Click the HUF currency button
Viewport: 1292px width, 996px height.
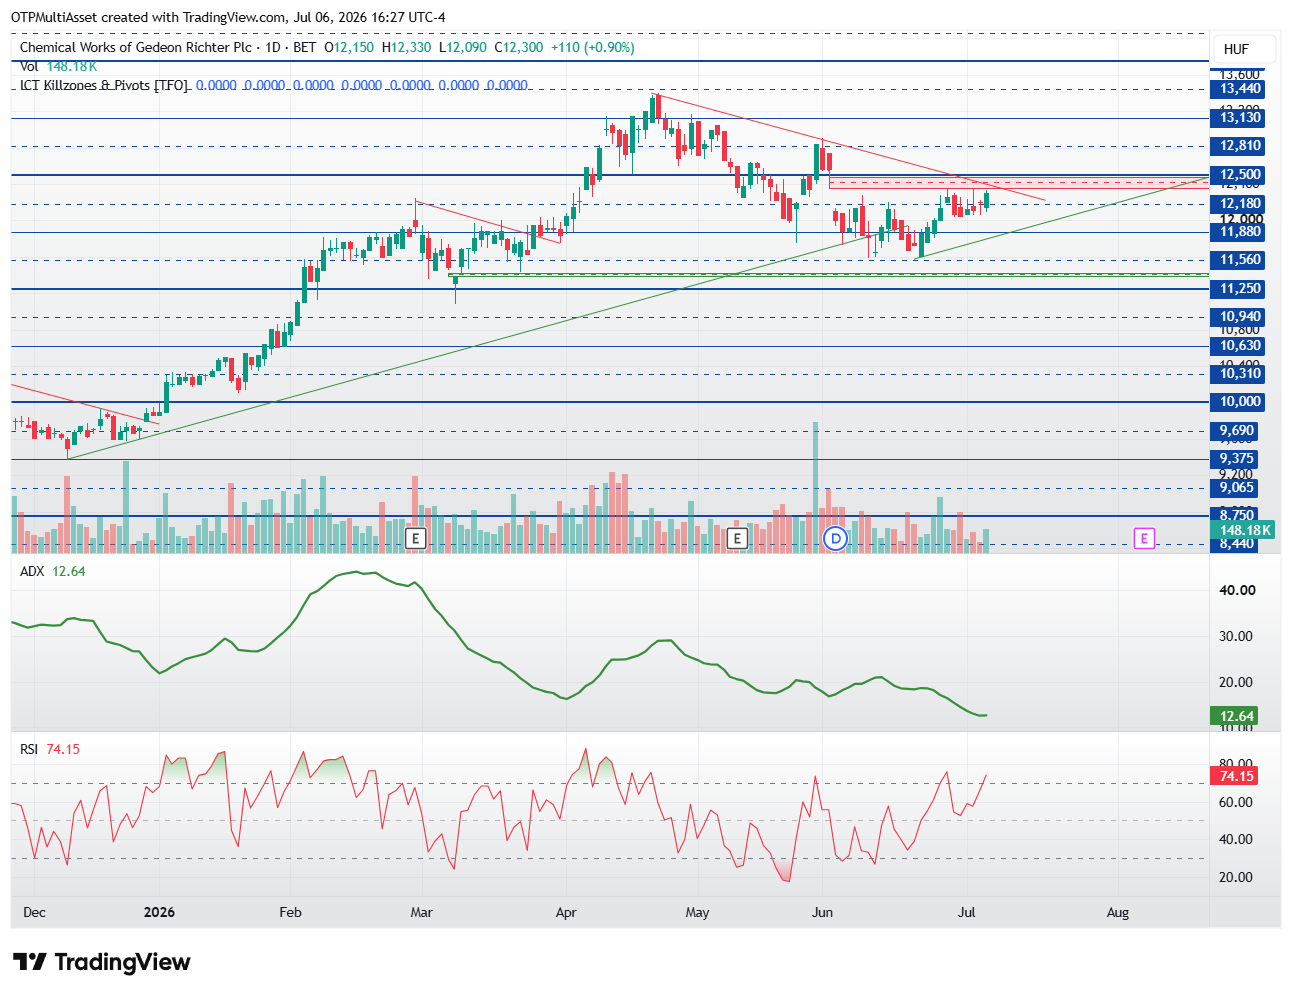[x=1236, y=49]
